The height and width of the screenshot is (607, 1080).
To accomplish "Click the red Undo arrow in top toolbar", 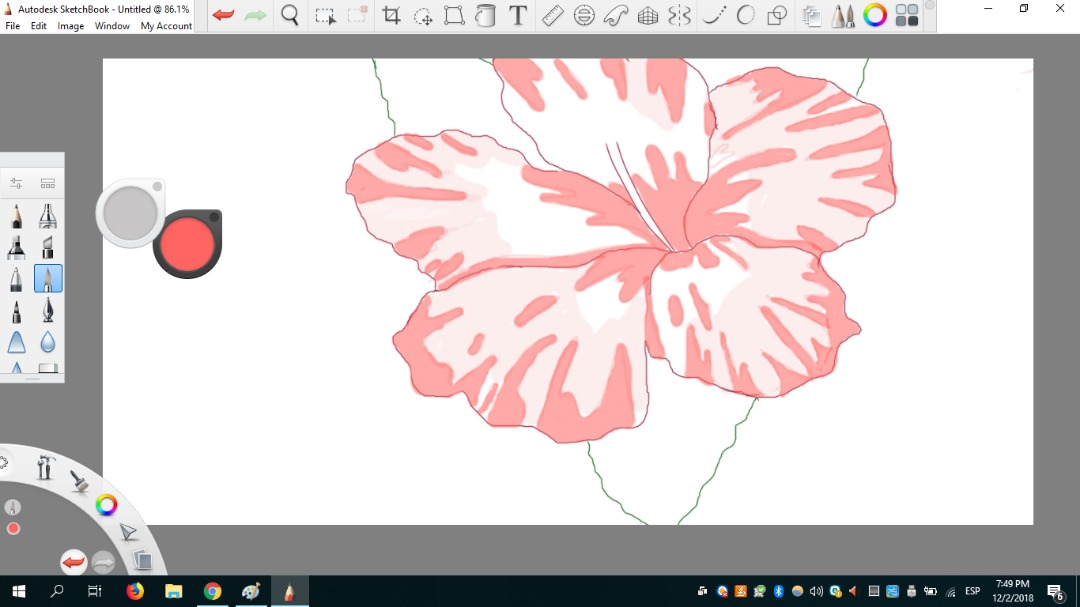I will [x=223, y=15].
